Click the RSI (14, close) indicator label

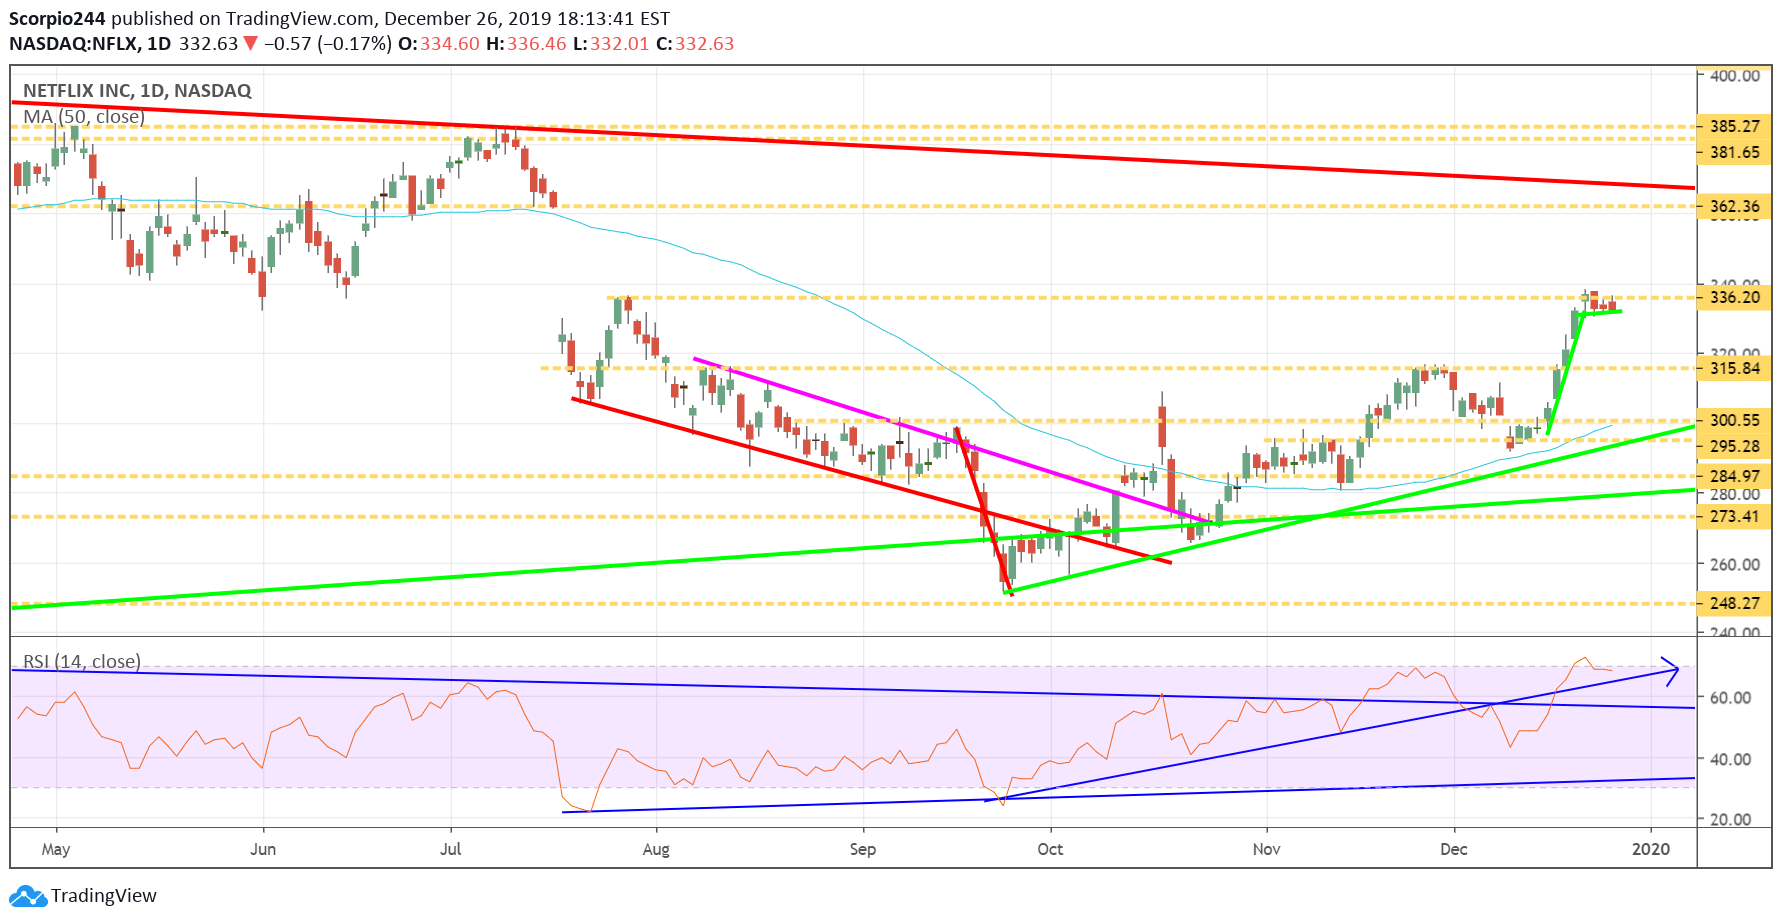tap(82, 662)
